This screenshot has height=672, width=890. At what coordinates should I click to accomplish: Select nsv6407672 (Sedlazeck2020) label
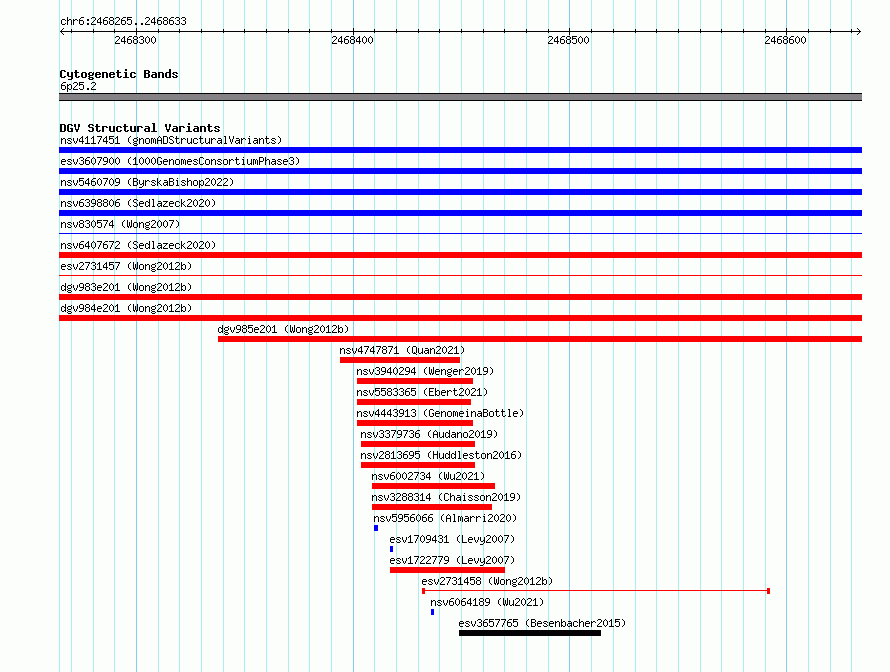pyautogui.click(x=138, y=245)
